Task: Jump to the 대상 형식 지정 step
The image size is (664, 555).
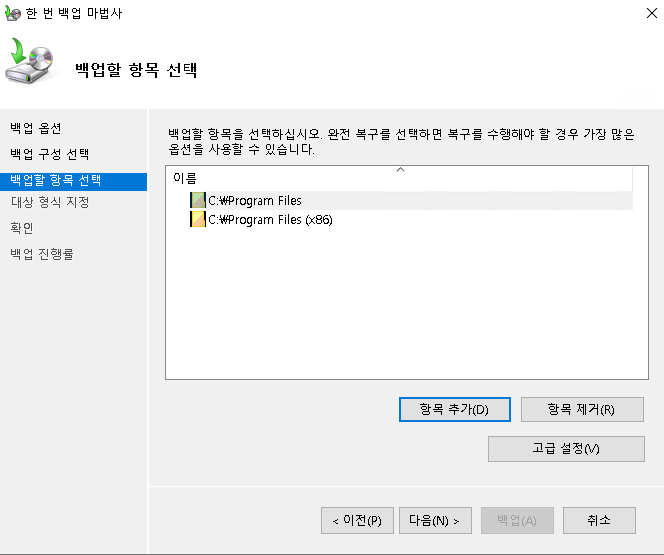Action: click(x=49, y=203)
